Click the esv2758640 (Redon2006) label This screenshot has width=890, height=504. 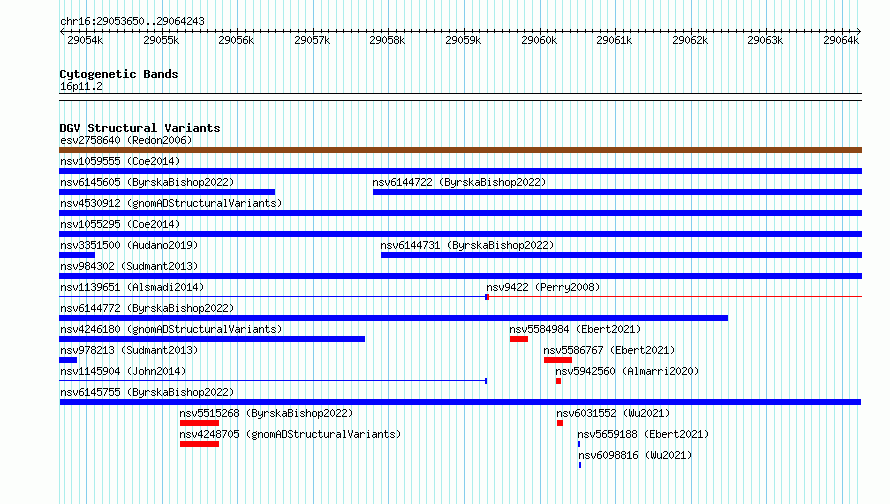(126, 140)
